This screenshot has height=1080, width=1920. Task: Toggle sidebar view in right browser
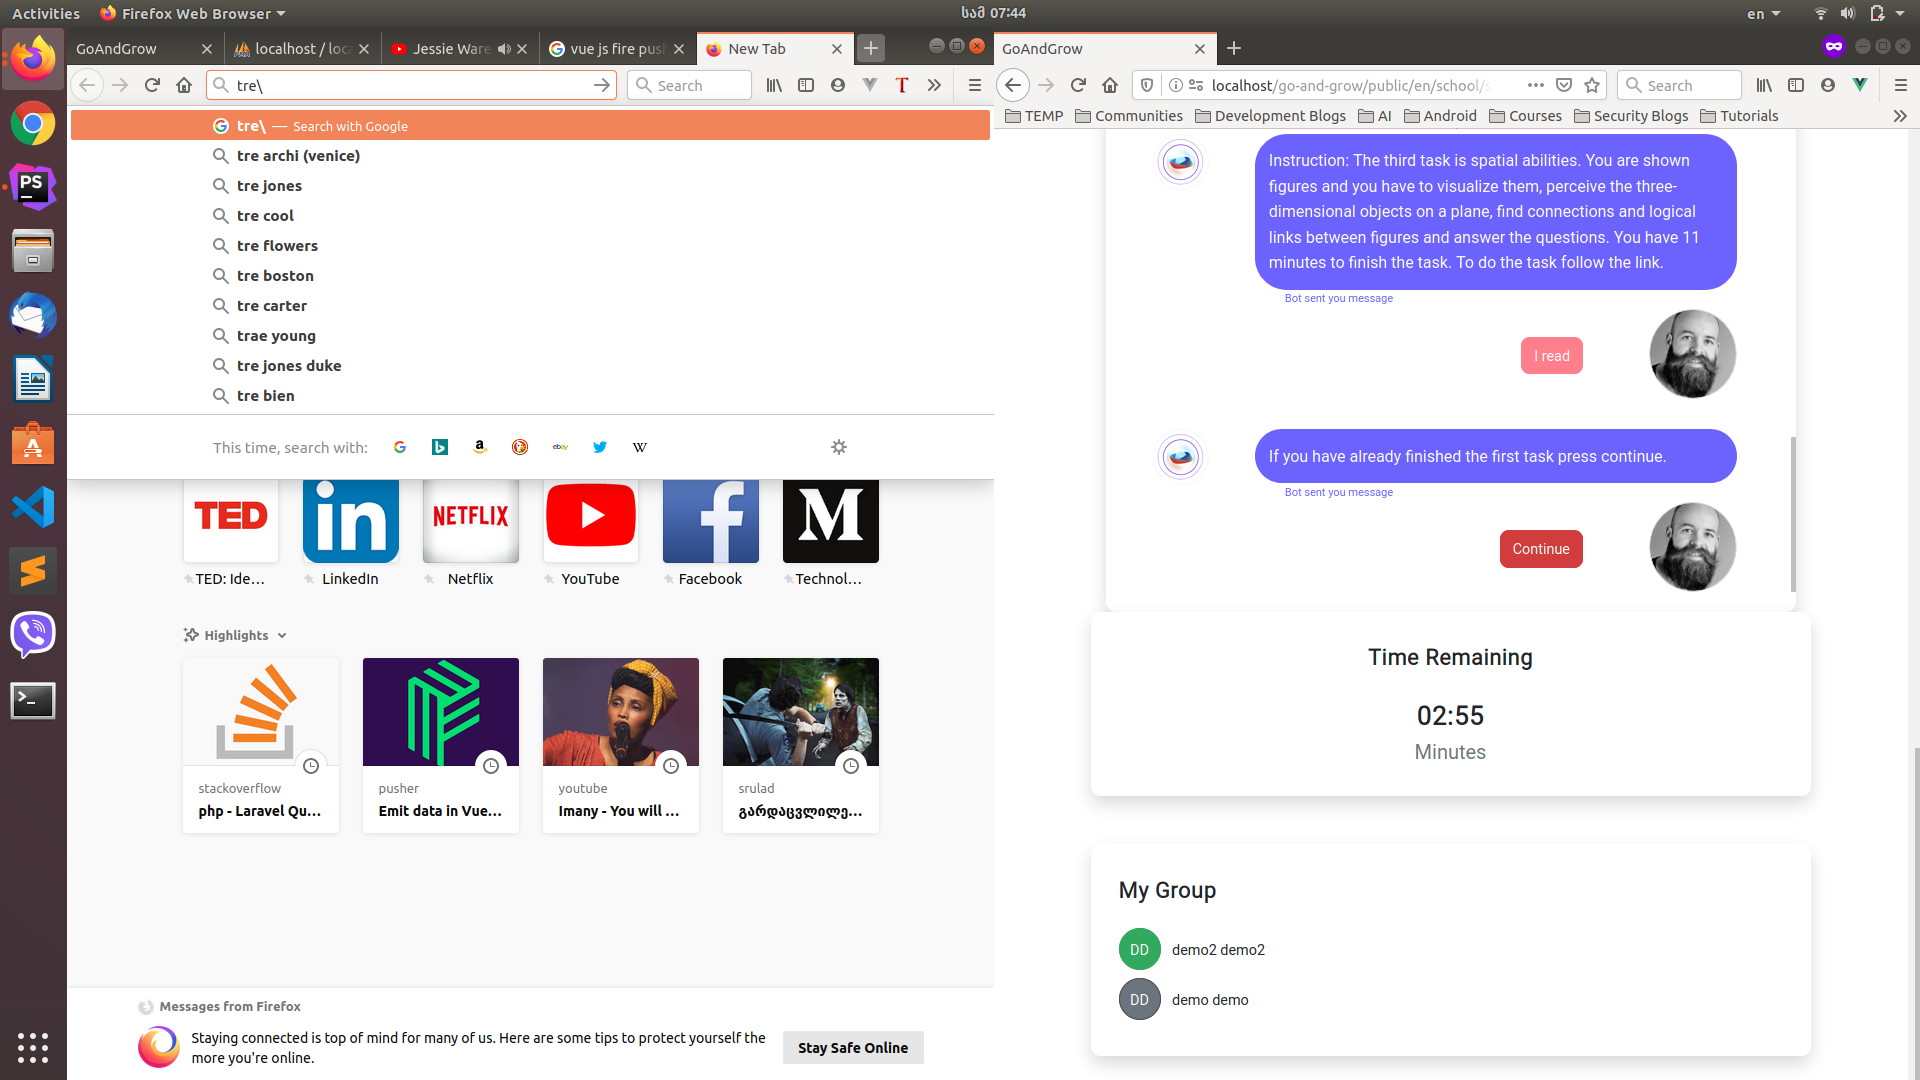1796,85
